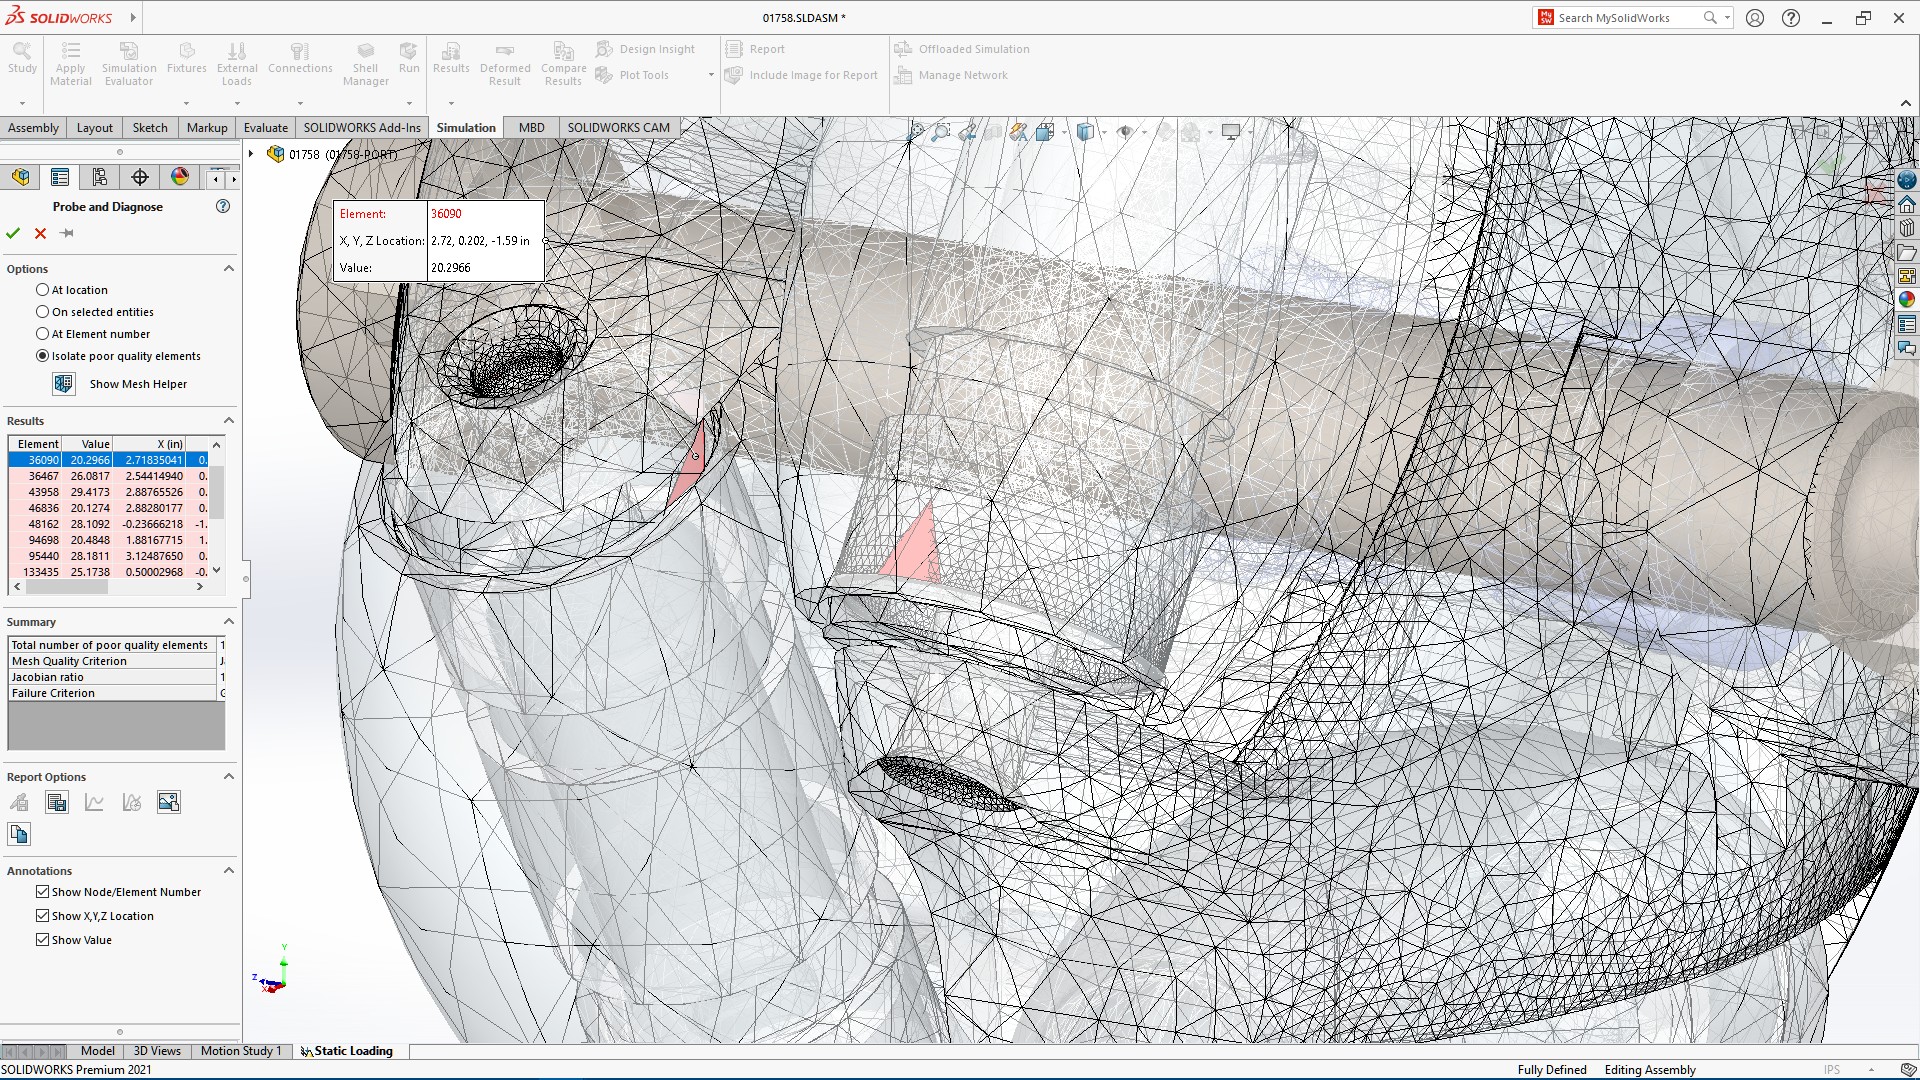Switch to the Motion Study 1 tab

click(240, 1051)
